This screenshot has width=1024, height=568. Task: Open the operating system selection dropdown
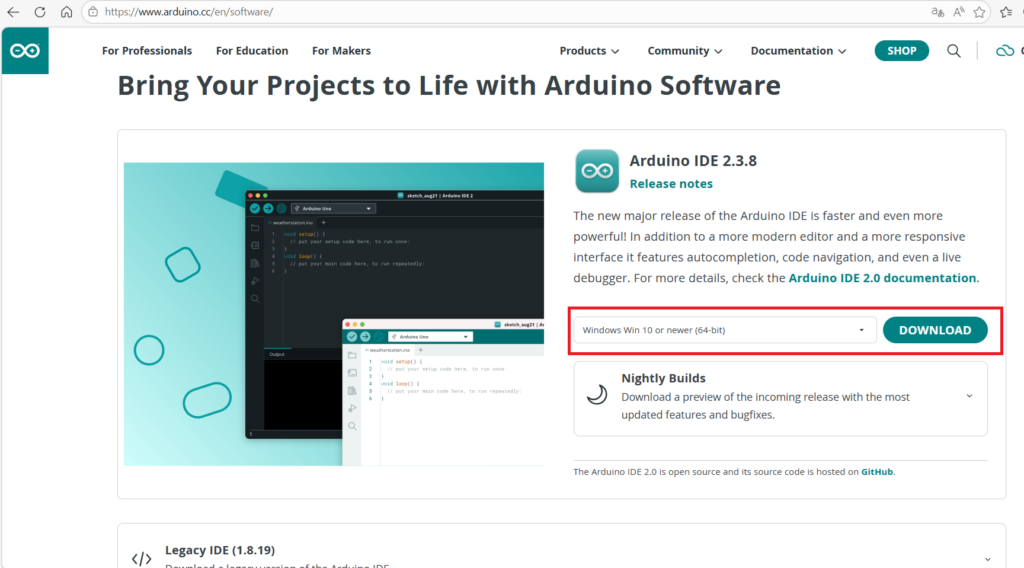pos(724,330)
